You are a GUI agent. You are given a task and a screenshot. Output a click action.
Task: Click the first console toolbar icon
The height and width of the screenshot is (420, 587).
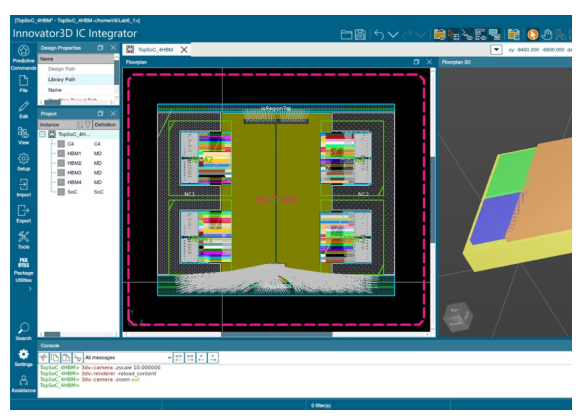click(44, 357)
